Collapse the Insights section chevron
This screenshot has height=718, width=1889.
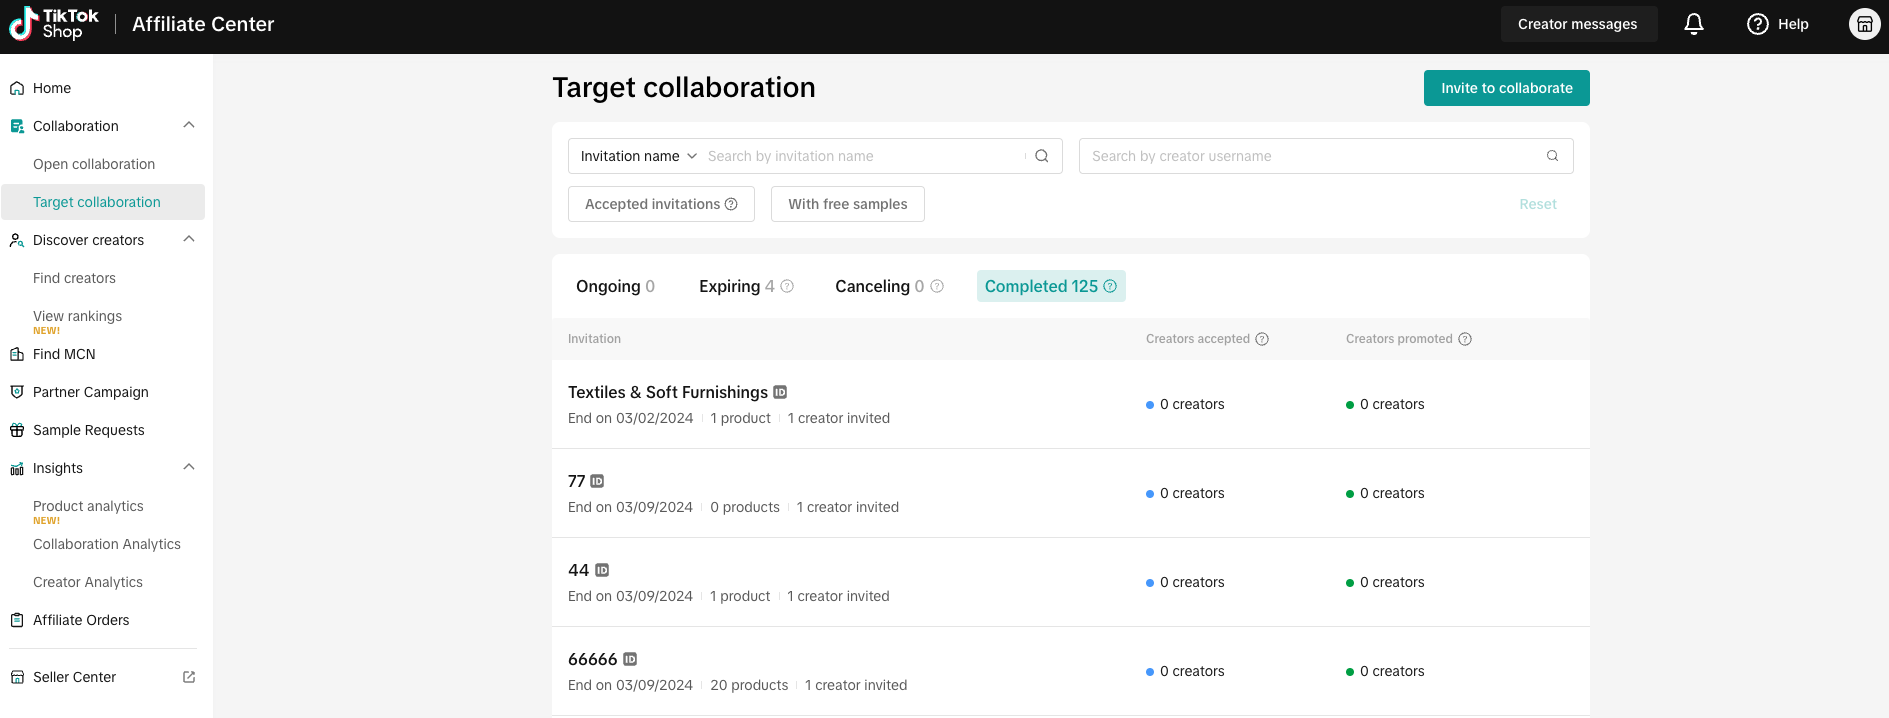[x=189, y=467]
